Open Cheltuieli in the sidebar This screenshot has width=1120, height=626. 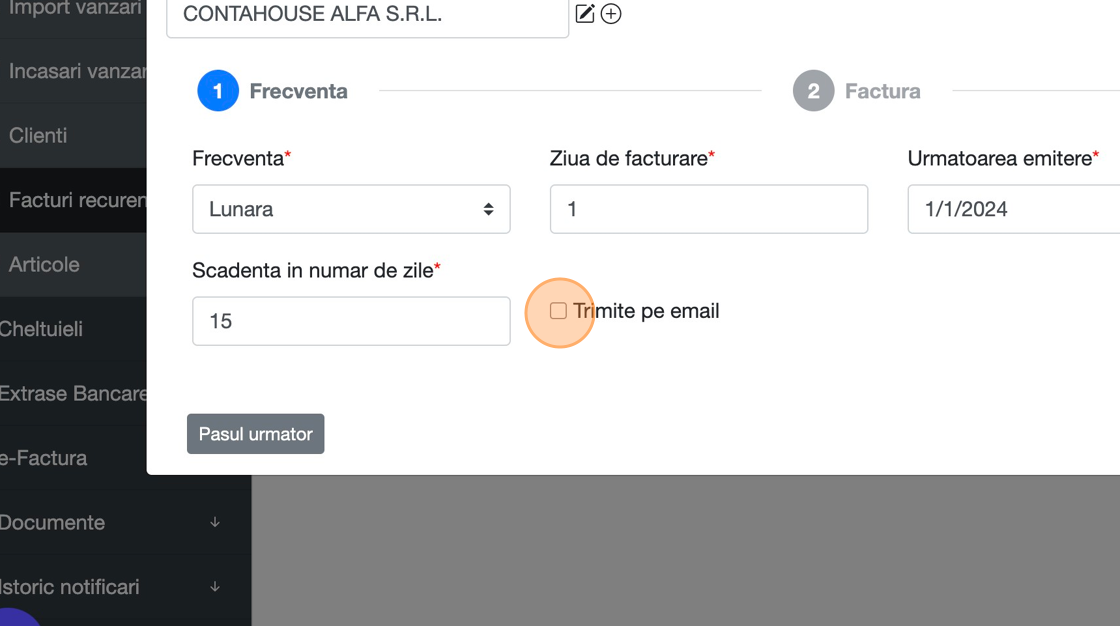coord(42,329)
